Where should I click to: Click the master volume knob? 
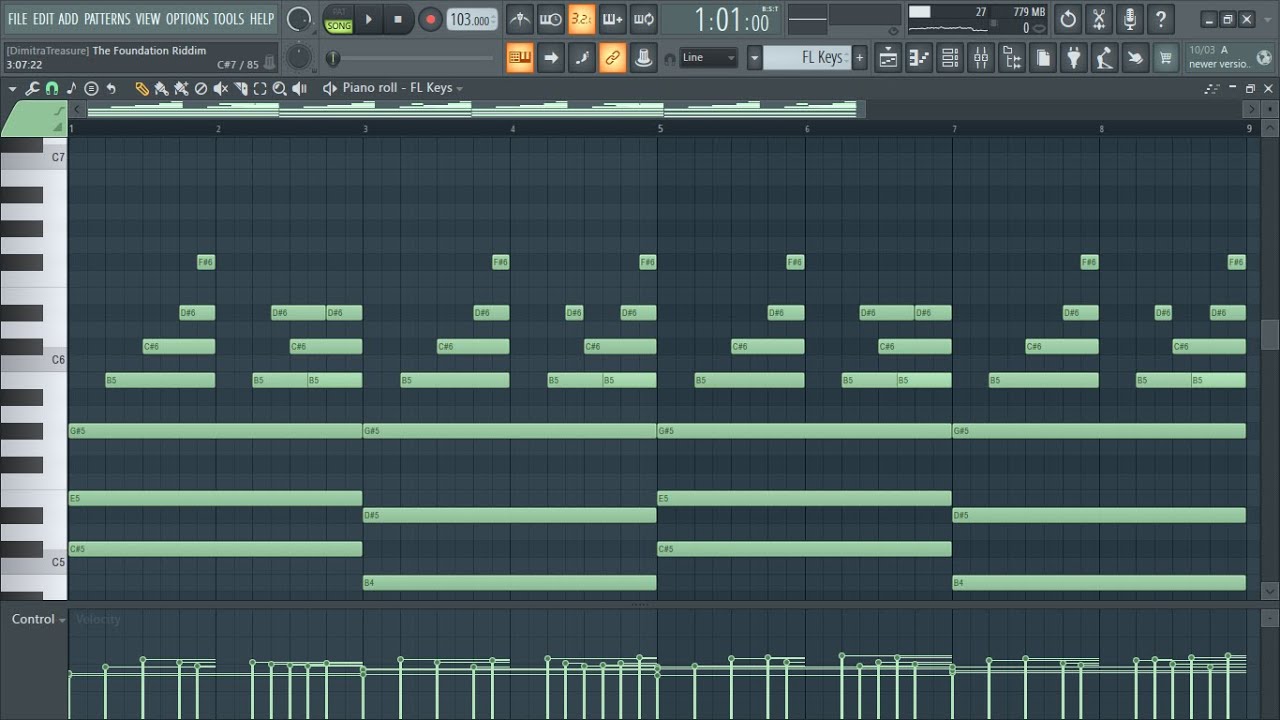pyautogui.click(x=298, y=19)
